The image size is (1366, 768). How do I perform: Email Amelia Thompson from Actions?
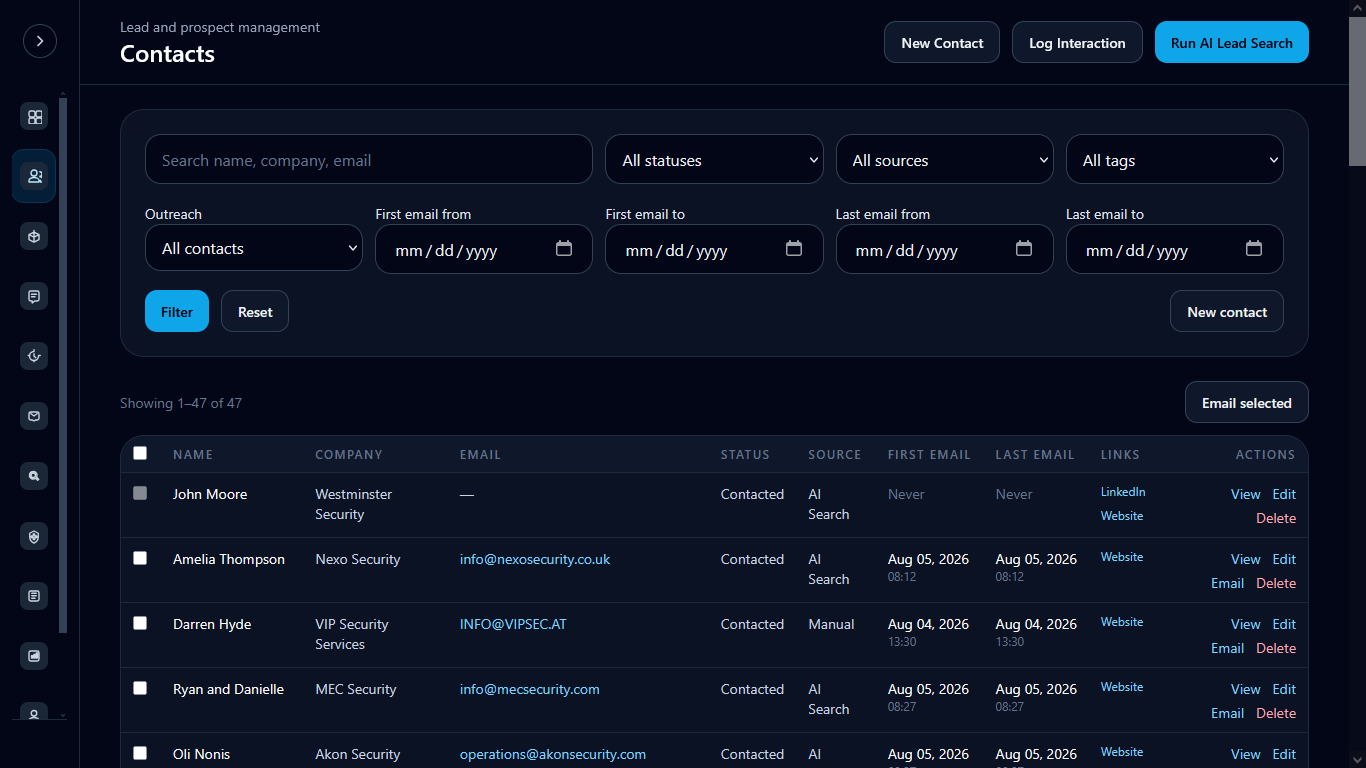click(1227, 583)
